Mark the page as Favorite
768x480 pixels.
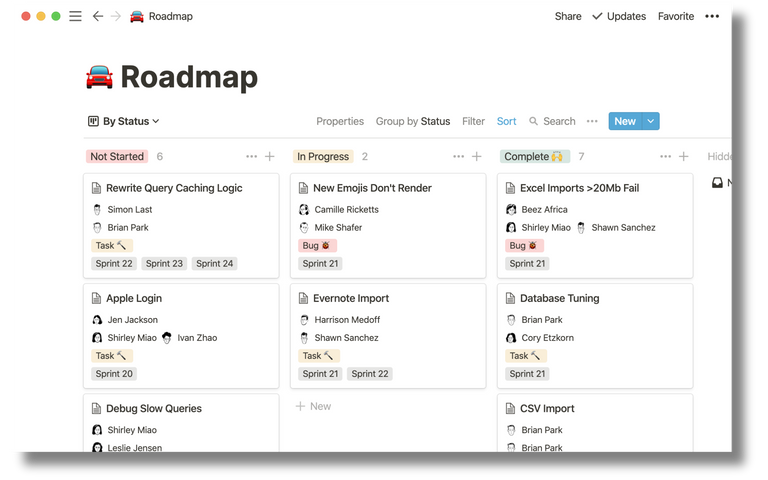click(x=676, y=16)
